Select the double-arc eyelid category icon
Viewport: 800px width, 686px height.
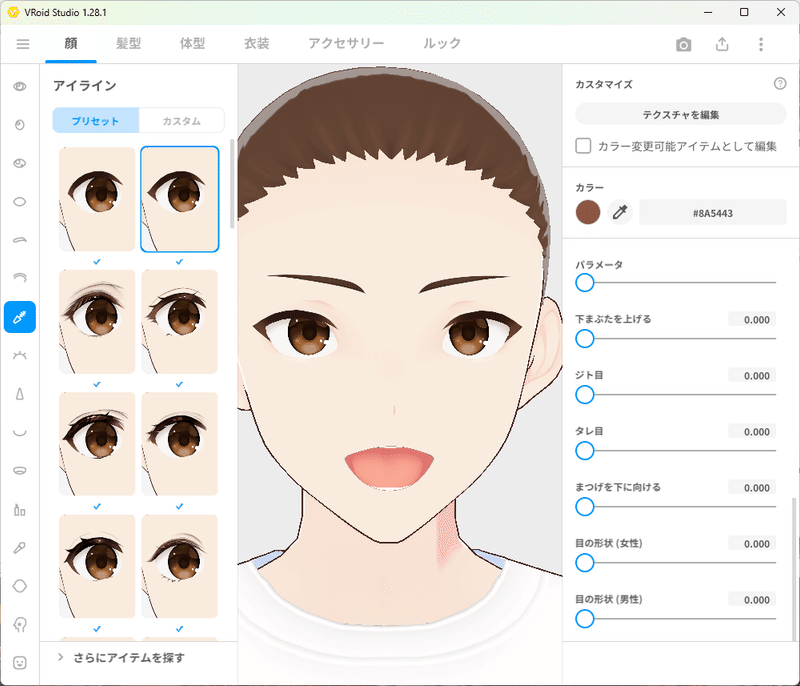click(x=20, y=278)
